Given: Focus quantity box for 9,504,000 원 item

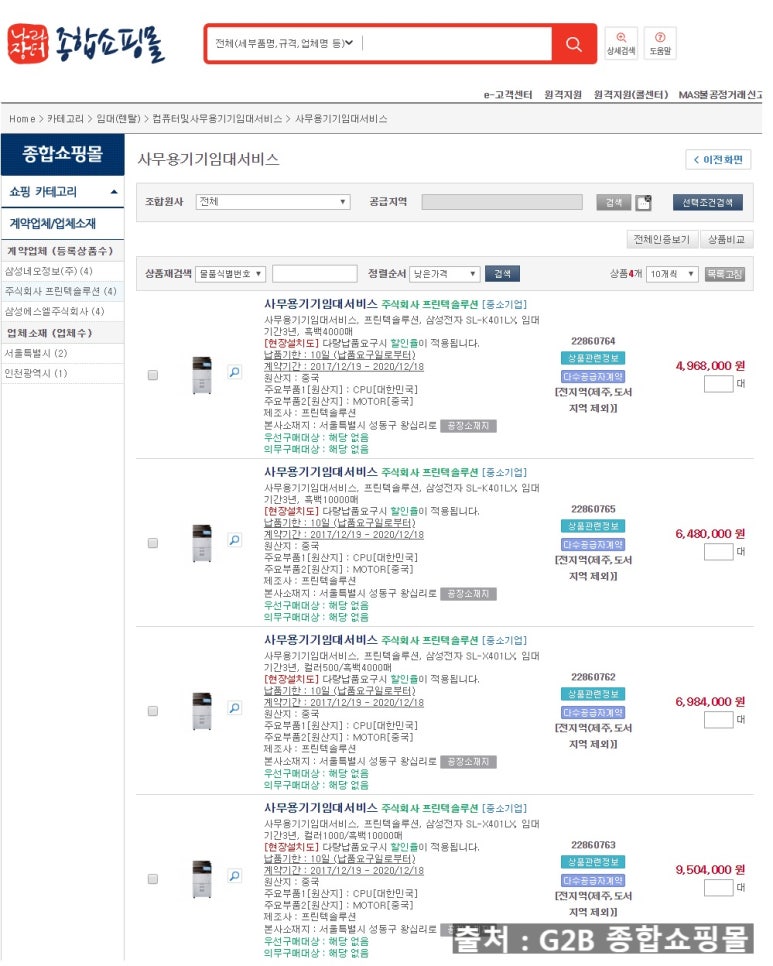Looking at the screenshot, I should [x=718, y=888].
